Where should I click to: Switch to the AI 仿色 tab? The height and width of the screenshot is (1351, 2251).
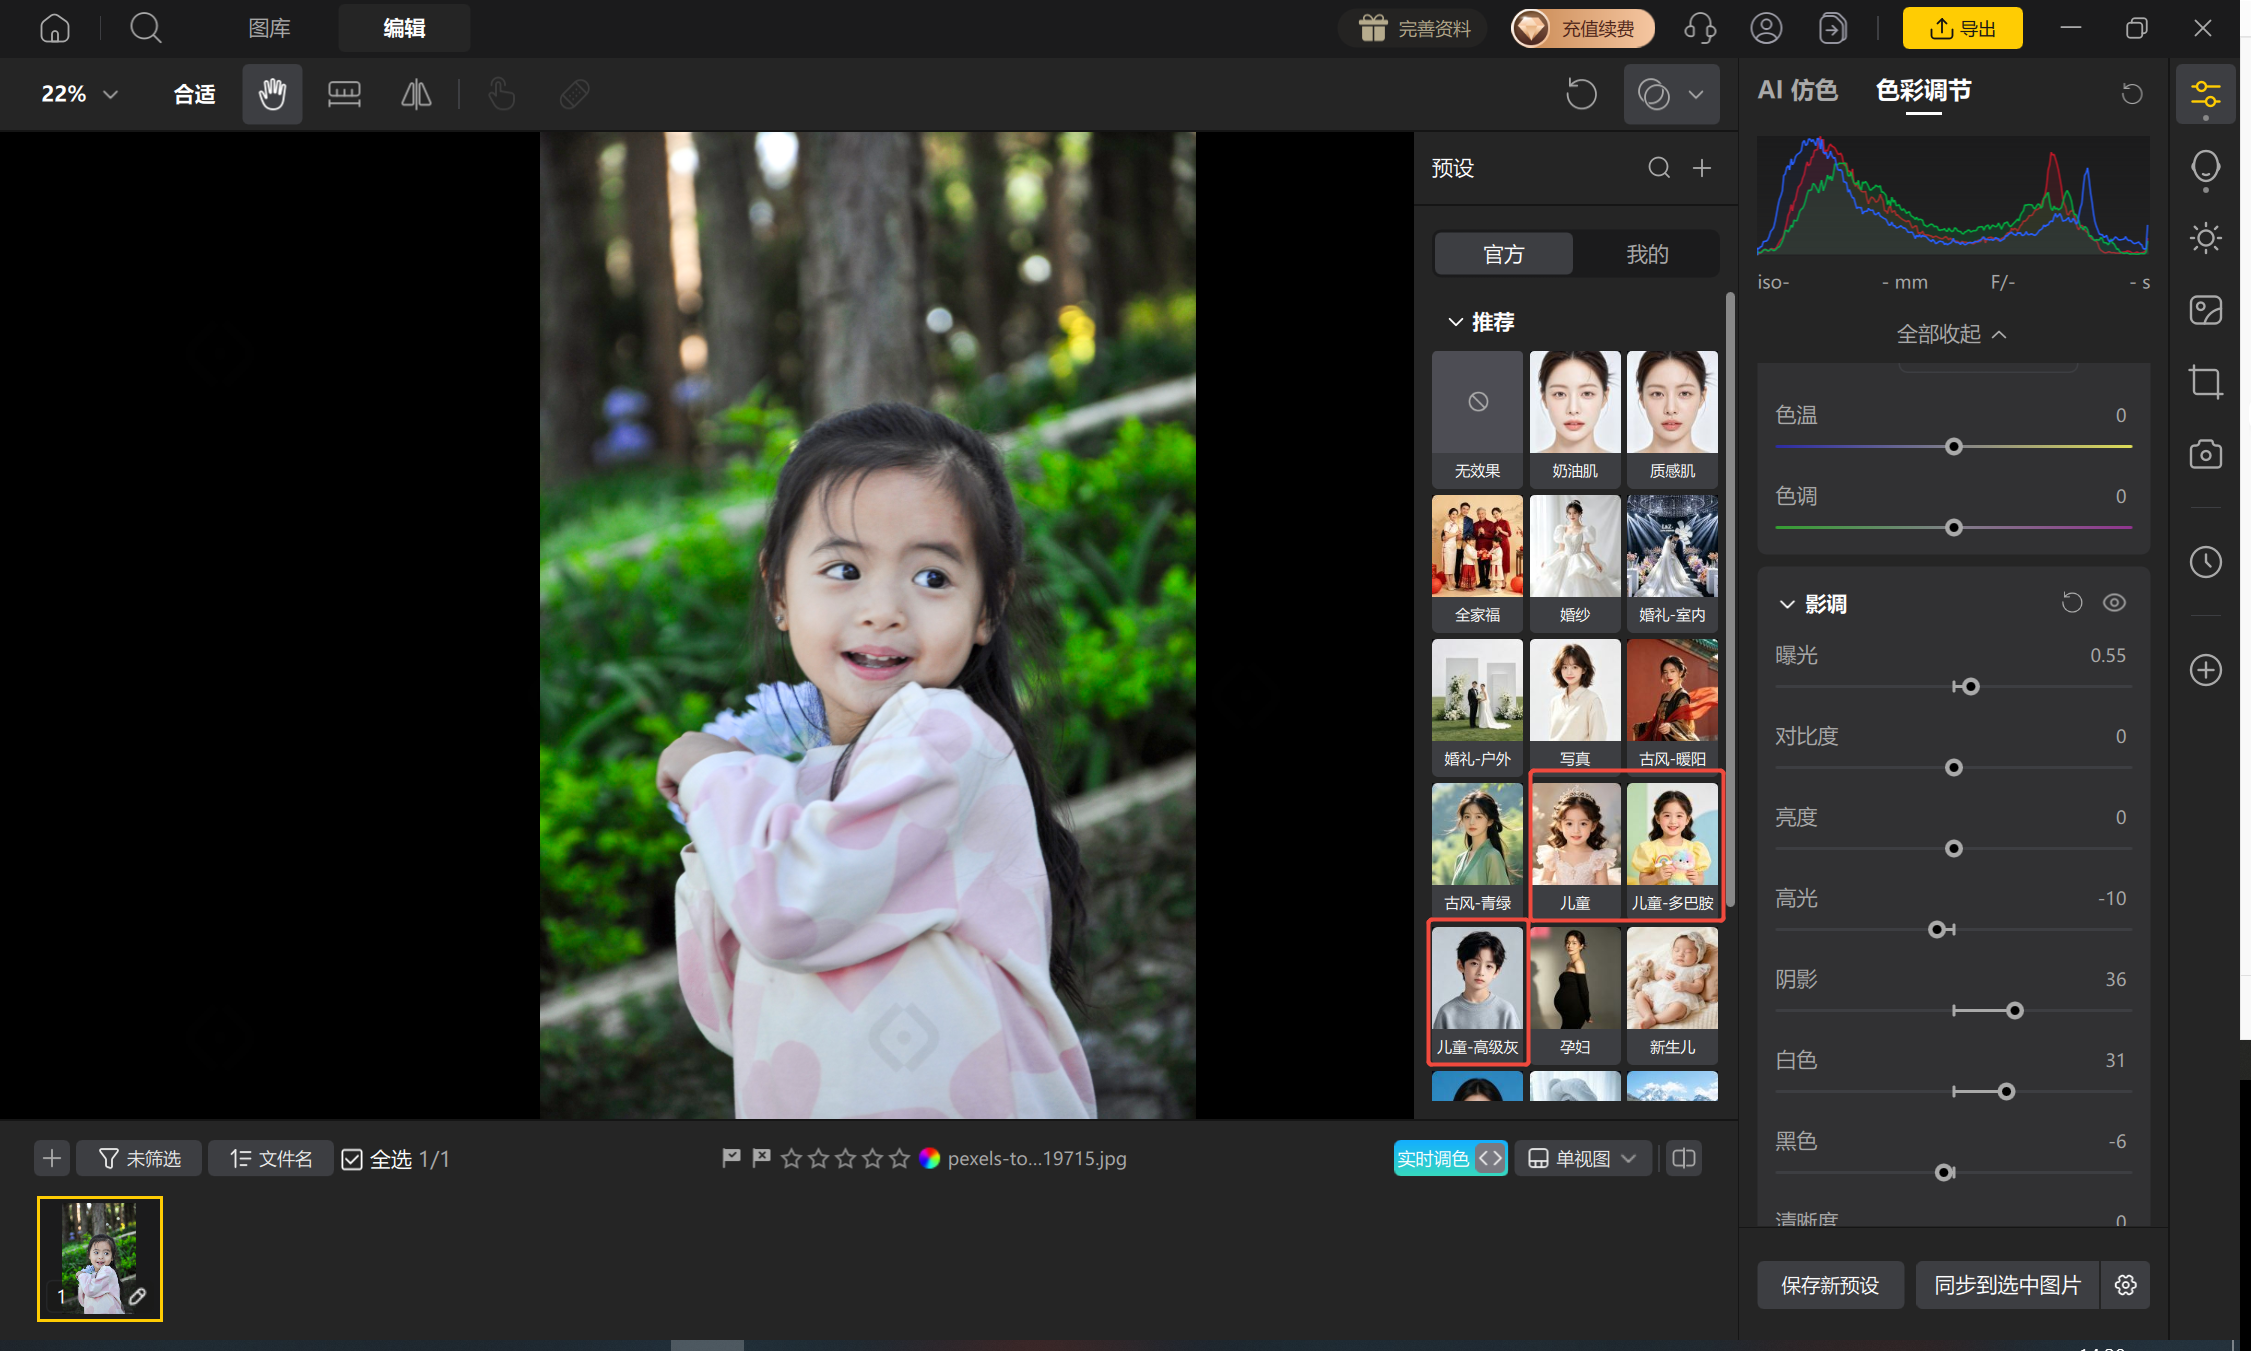[x=1797, y=90]
